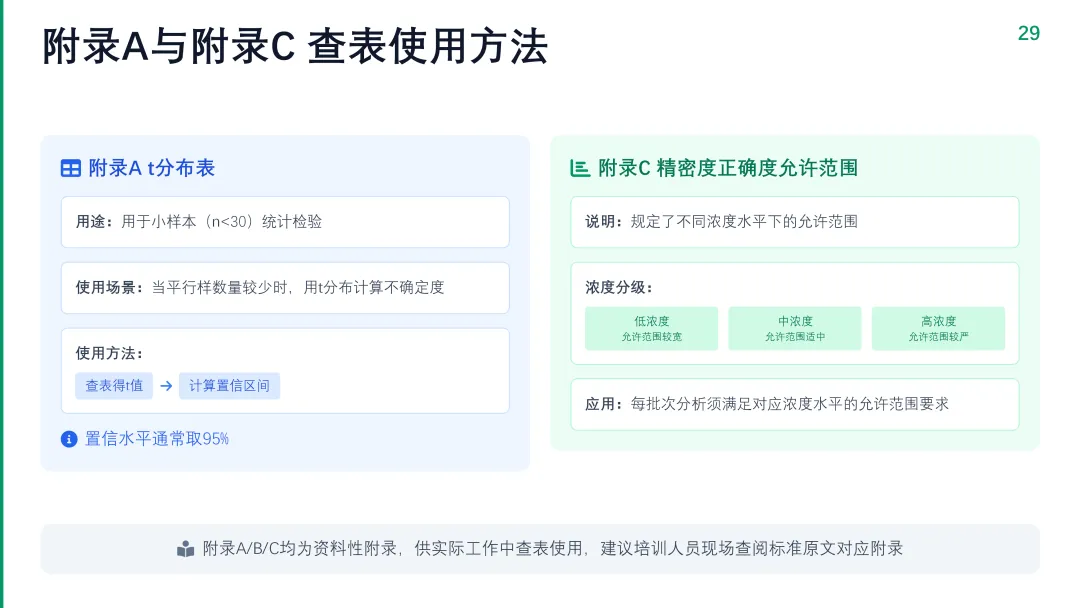Screen dimensions: 1080x608
Task: Select the 查表得t值 step chip
Action: pos(114,386)
